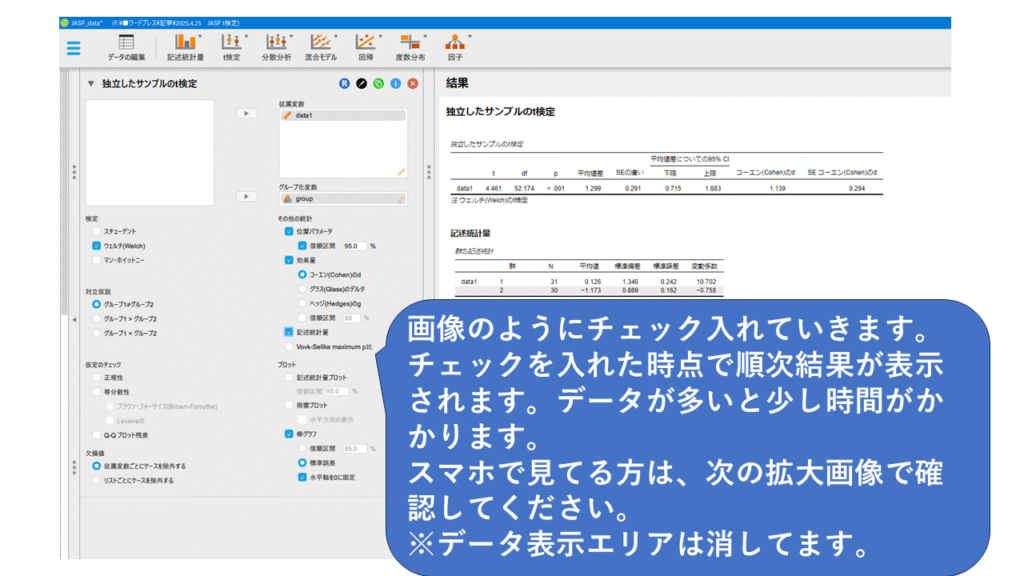Enable the 等分散性 assumption check
This screenshot has width=1024, height=576.
97,392
